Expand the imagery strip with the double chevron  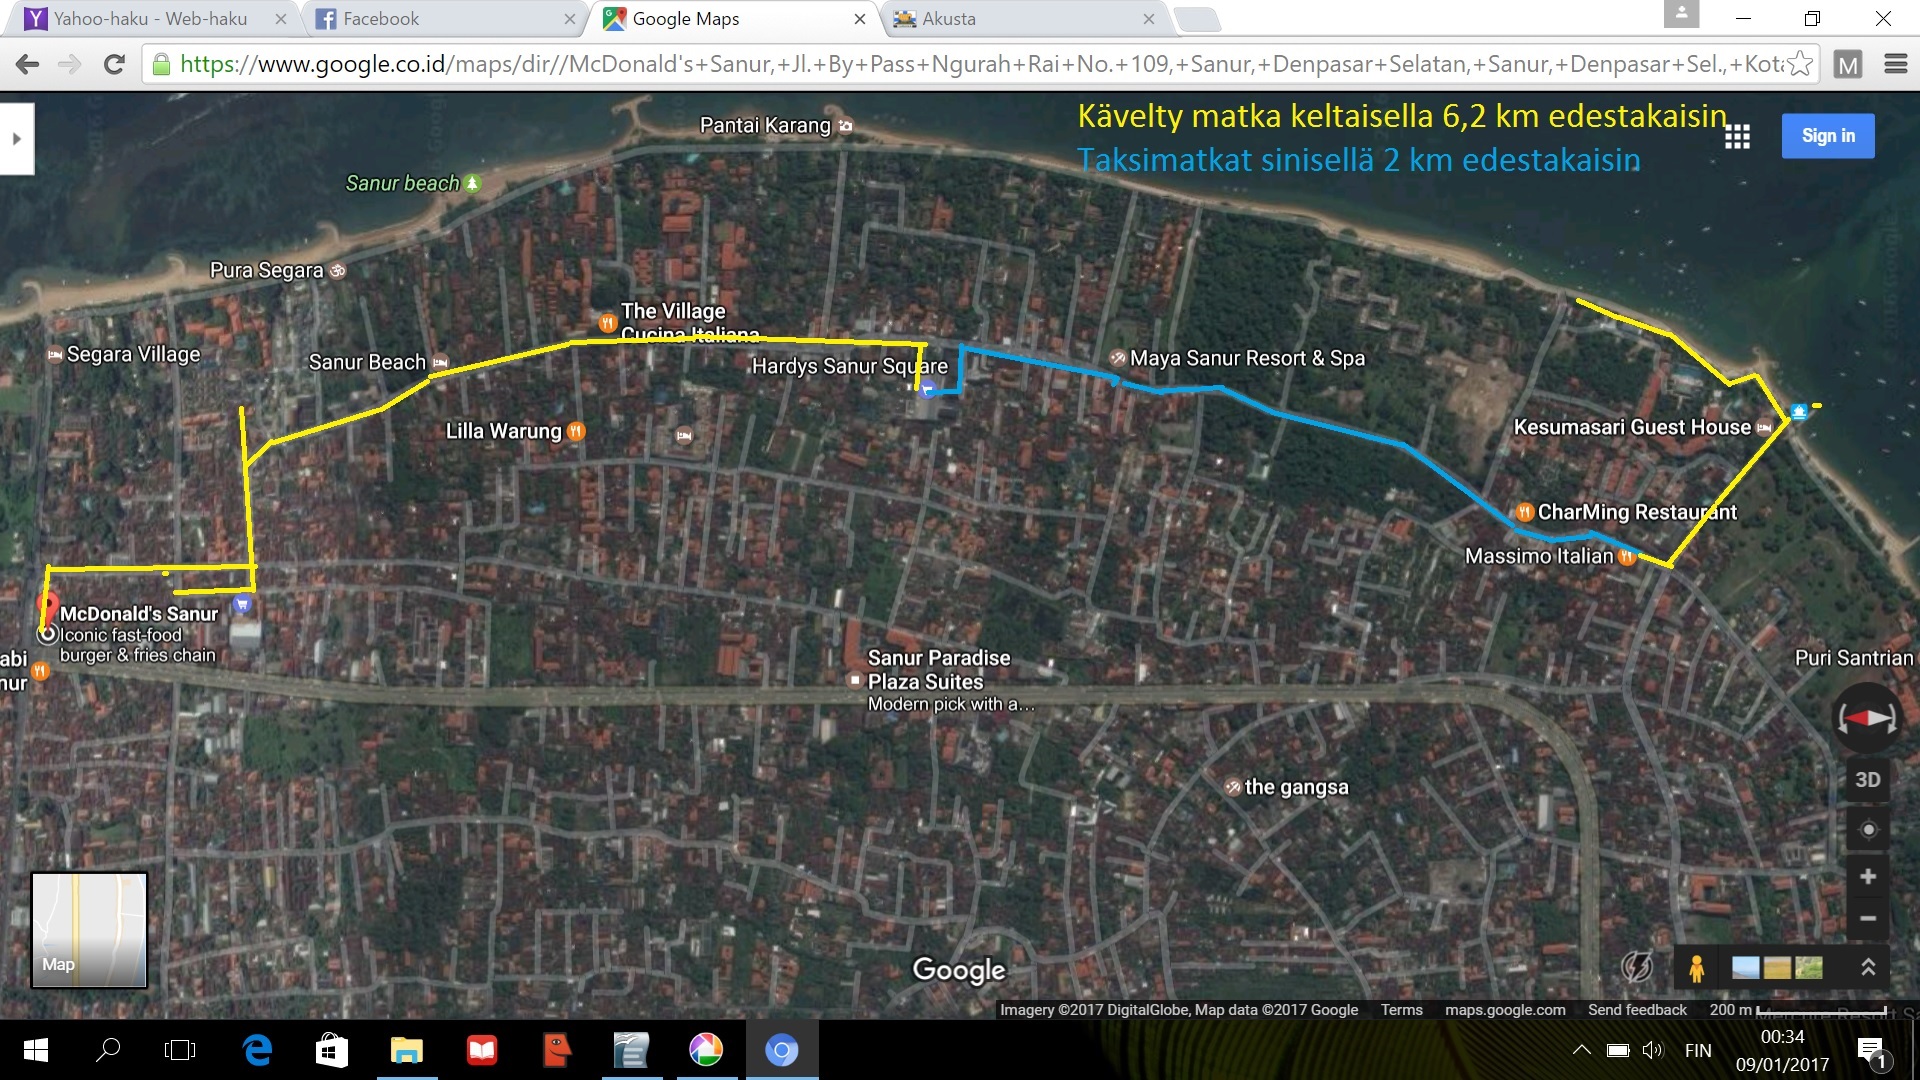1867,967
